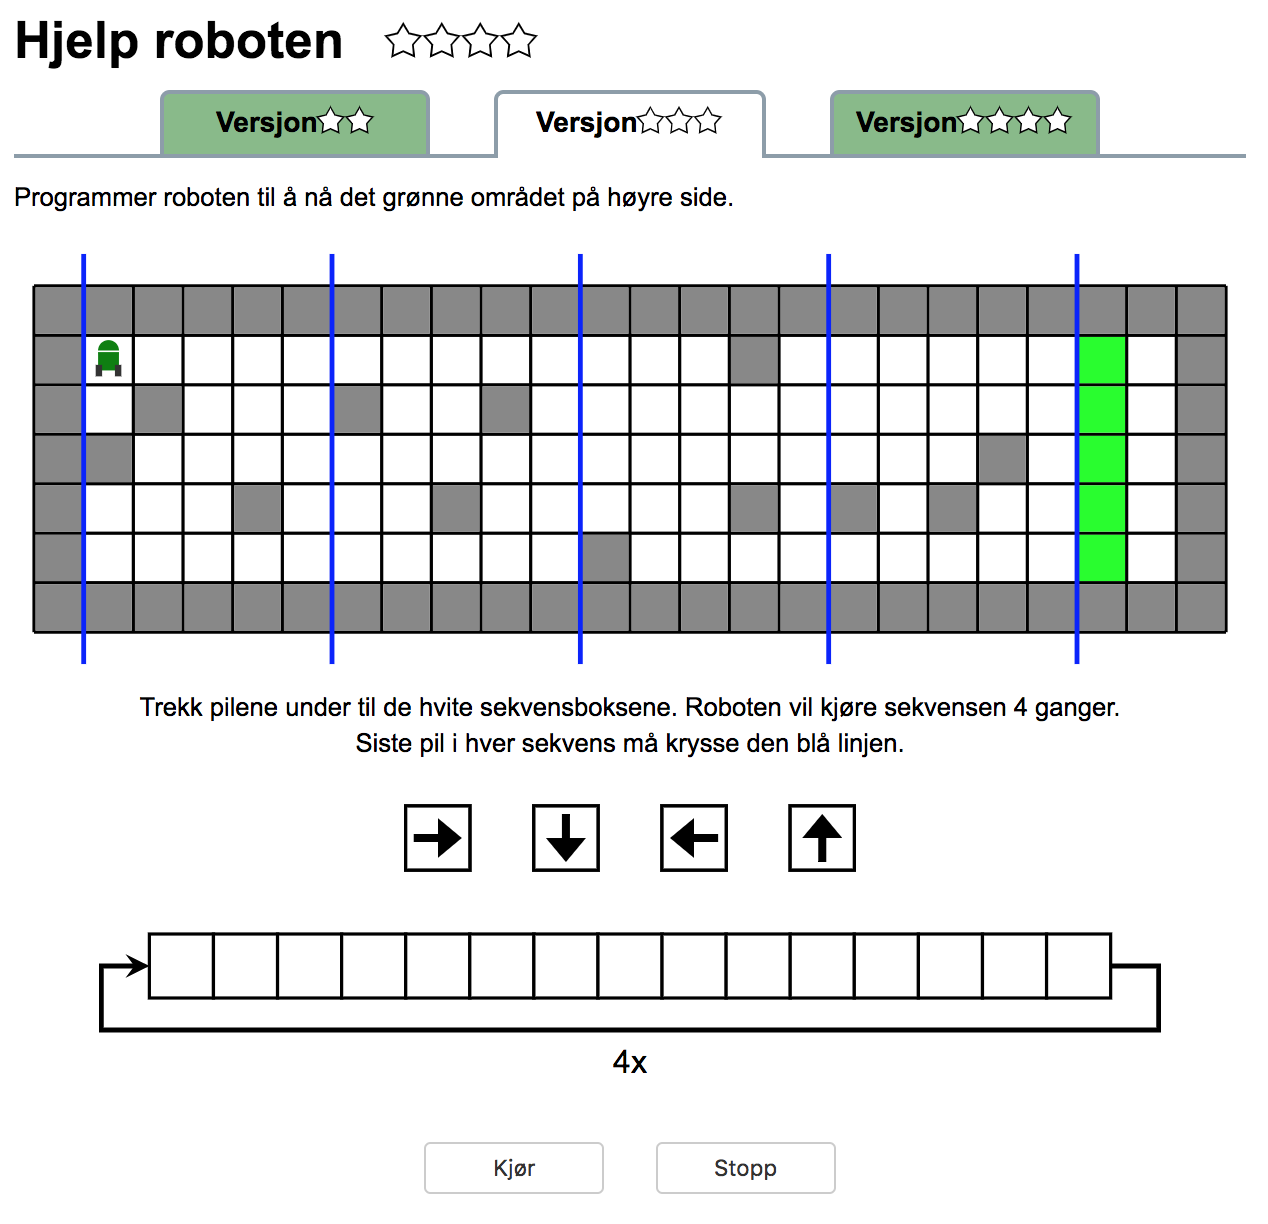Click the second empty sequence box

[245, 966]
